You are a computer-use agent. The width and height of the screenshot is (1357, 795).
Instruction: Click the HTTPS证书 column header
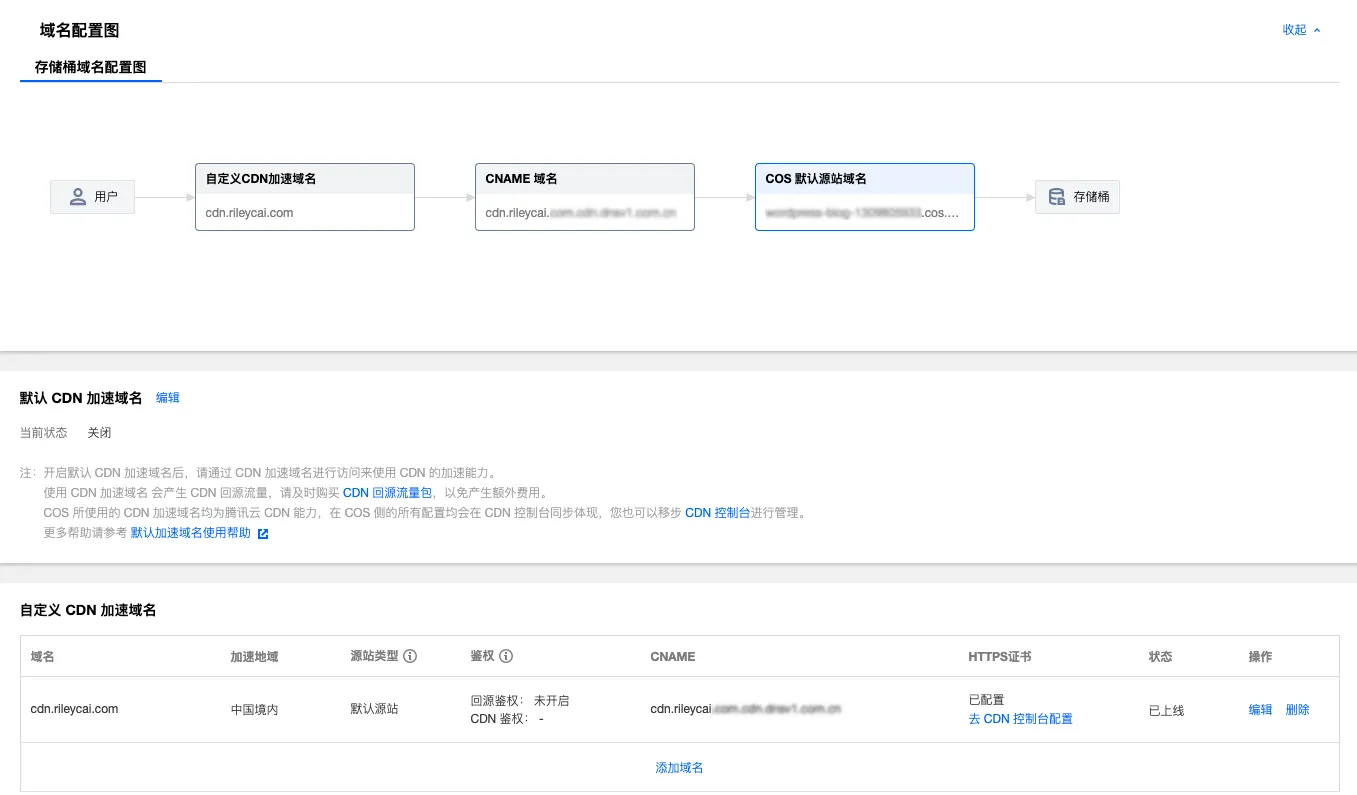pos(1000,657)
